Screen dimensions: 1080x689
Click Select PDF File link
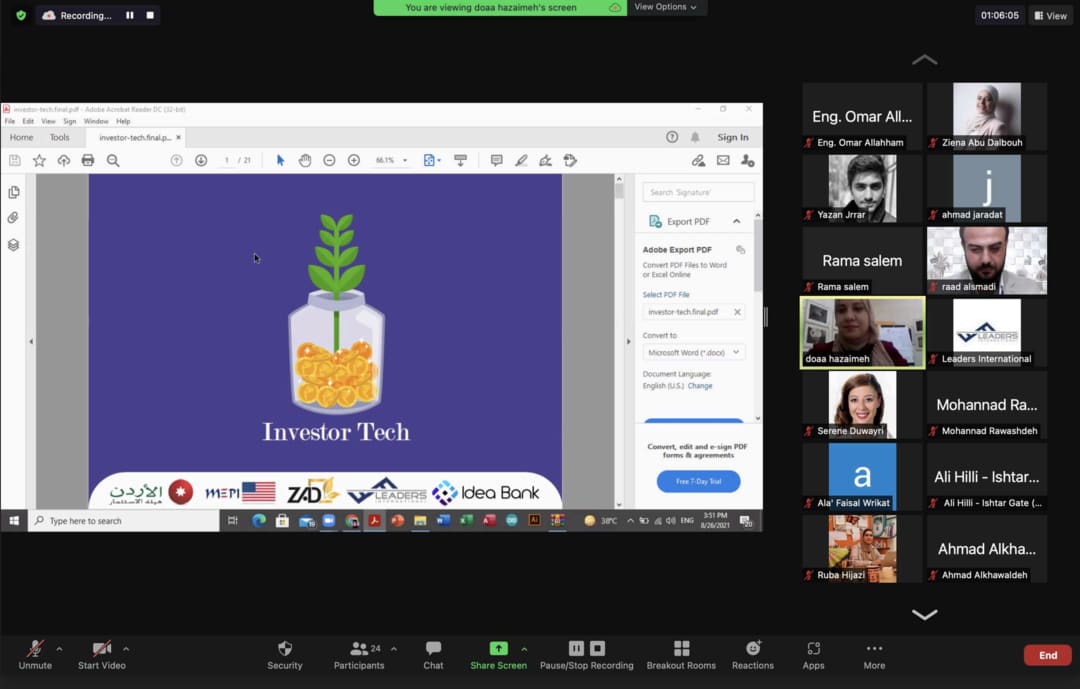(666, 294)
